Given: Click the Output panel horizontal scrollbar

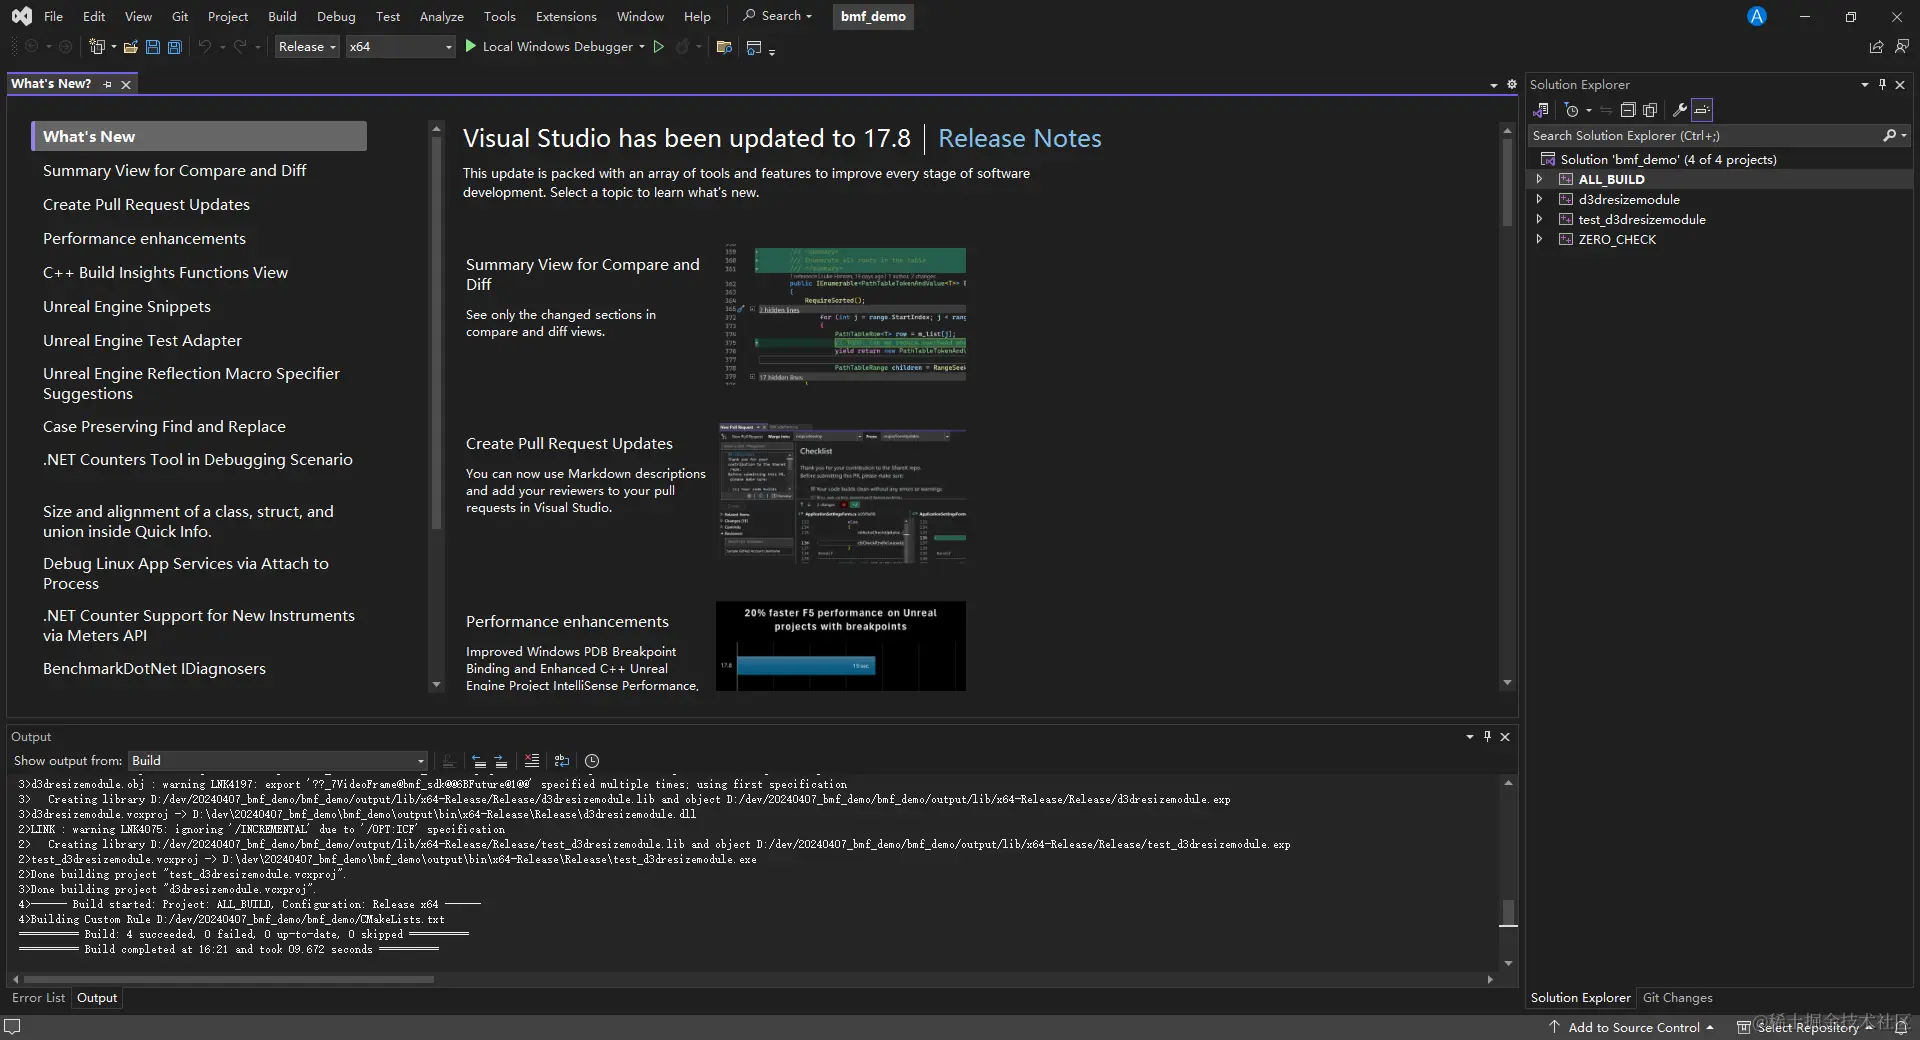Looking at the screenshot, I should [x=229, y=979].
